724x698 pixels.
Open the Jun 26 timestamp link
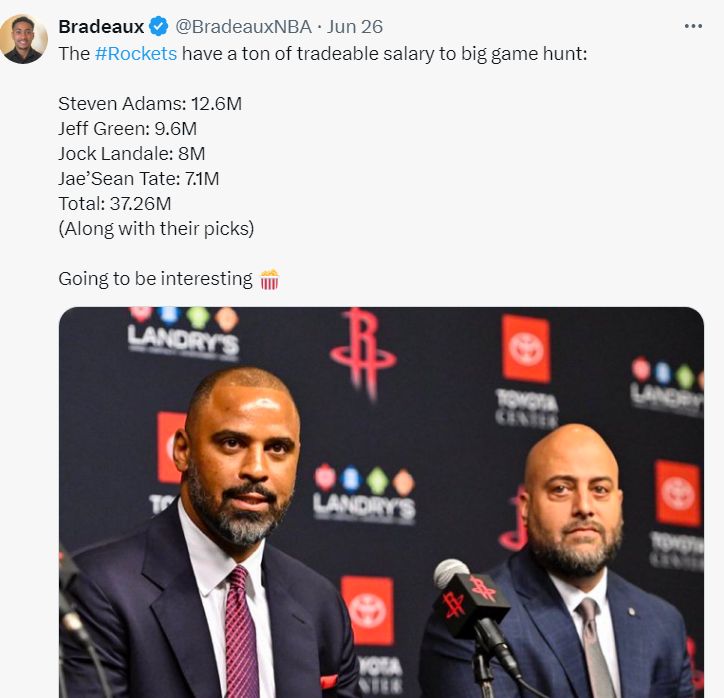[x=355, y=27]
